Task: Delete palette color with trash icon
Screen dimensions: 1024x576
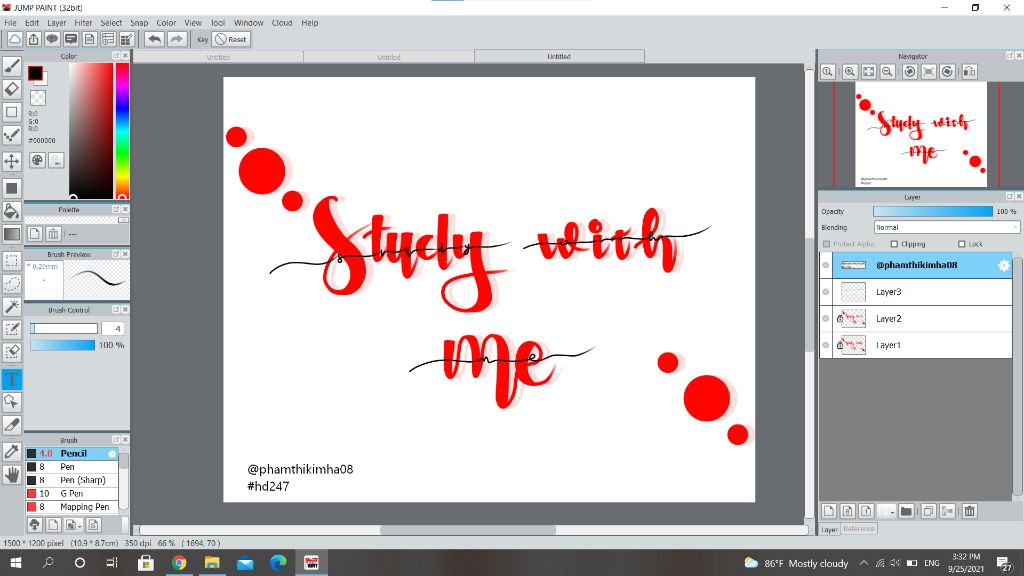Action: [x=54, y=233]
